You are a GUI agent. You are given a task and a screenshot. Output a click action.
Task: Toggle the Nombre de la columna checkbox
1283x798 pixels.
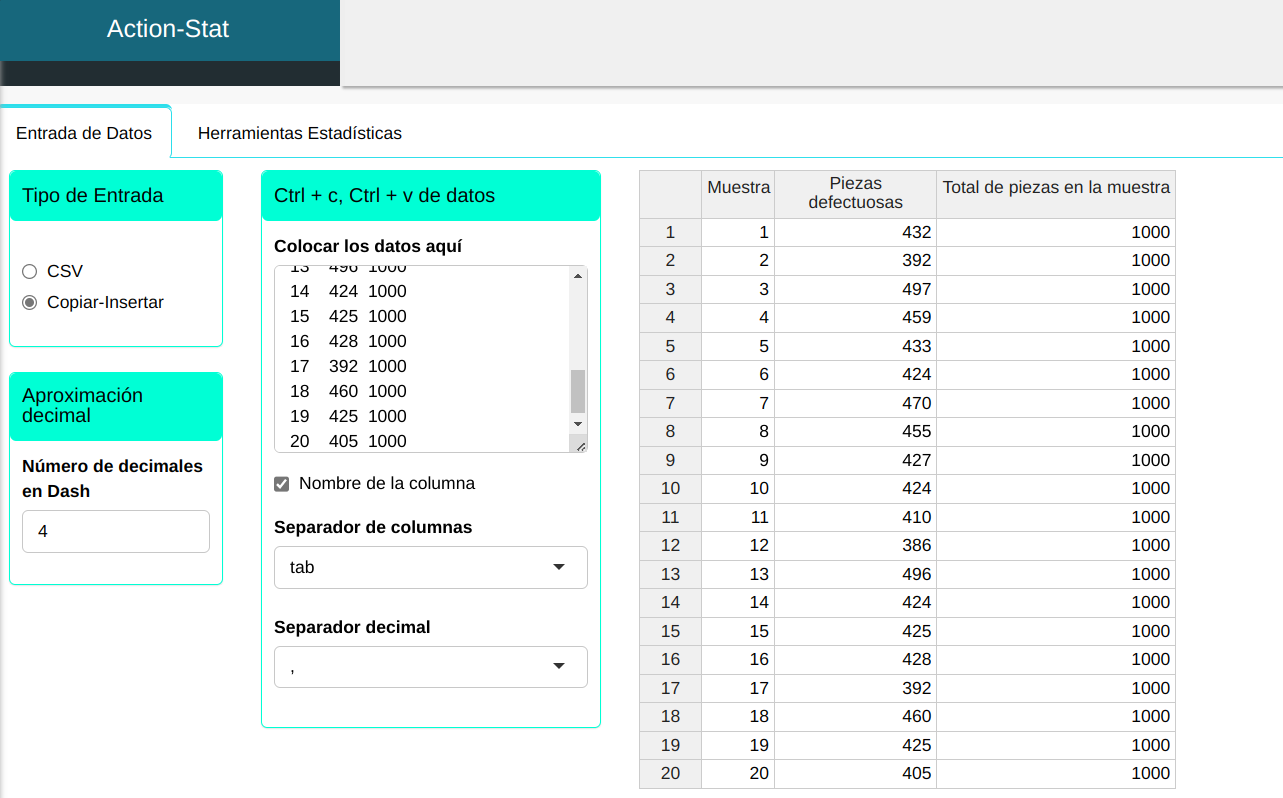pos(282,484)
